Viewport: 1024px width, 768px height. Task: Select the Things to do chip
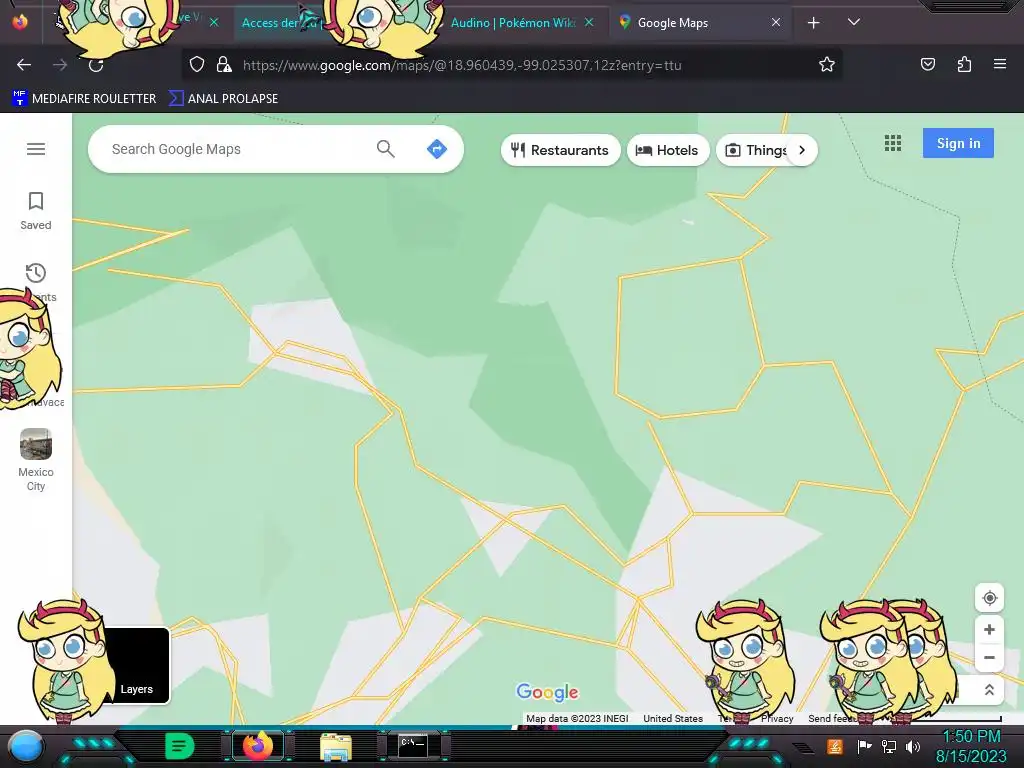(x=755, y=150)
